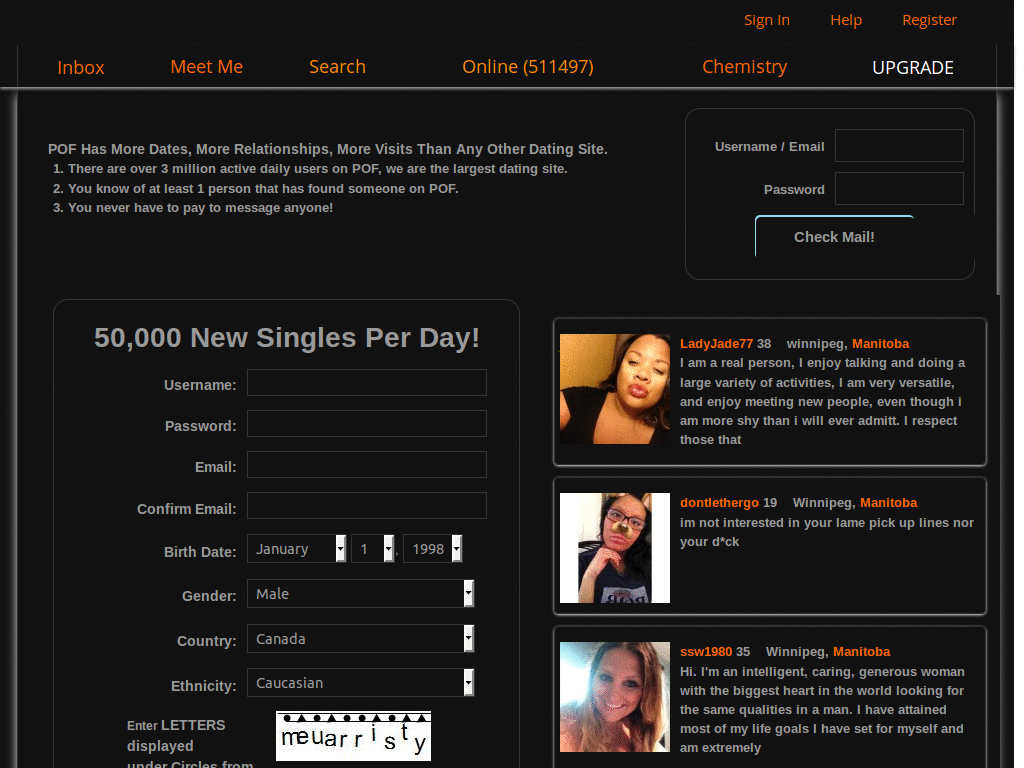Screen dimensions: 1024x768
Task: Click the UPGRADE menu item
Action: pos(912,67)
